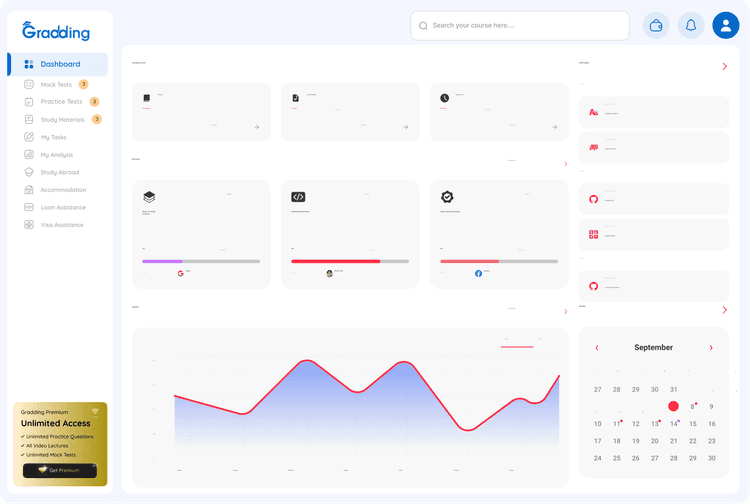
Task: Open the card with the red Aa icon
Action: point(653,112)
